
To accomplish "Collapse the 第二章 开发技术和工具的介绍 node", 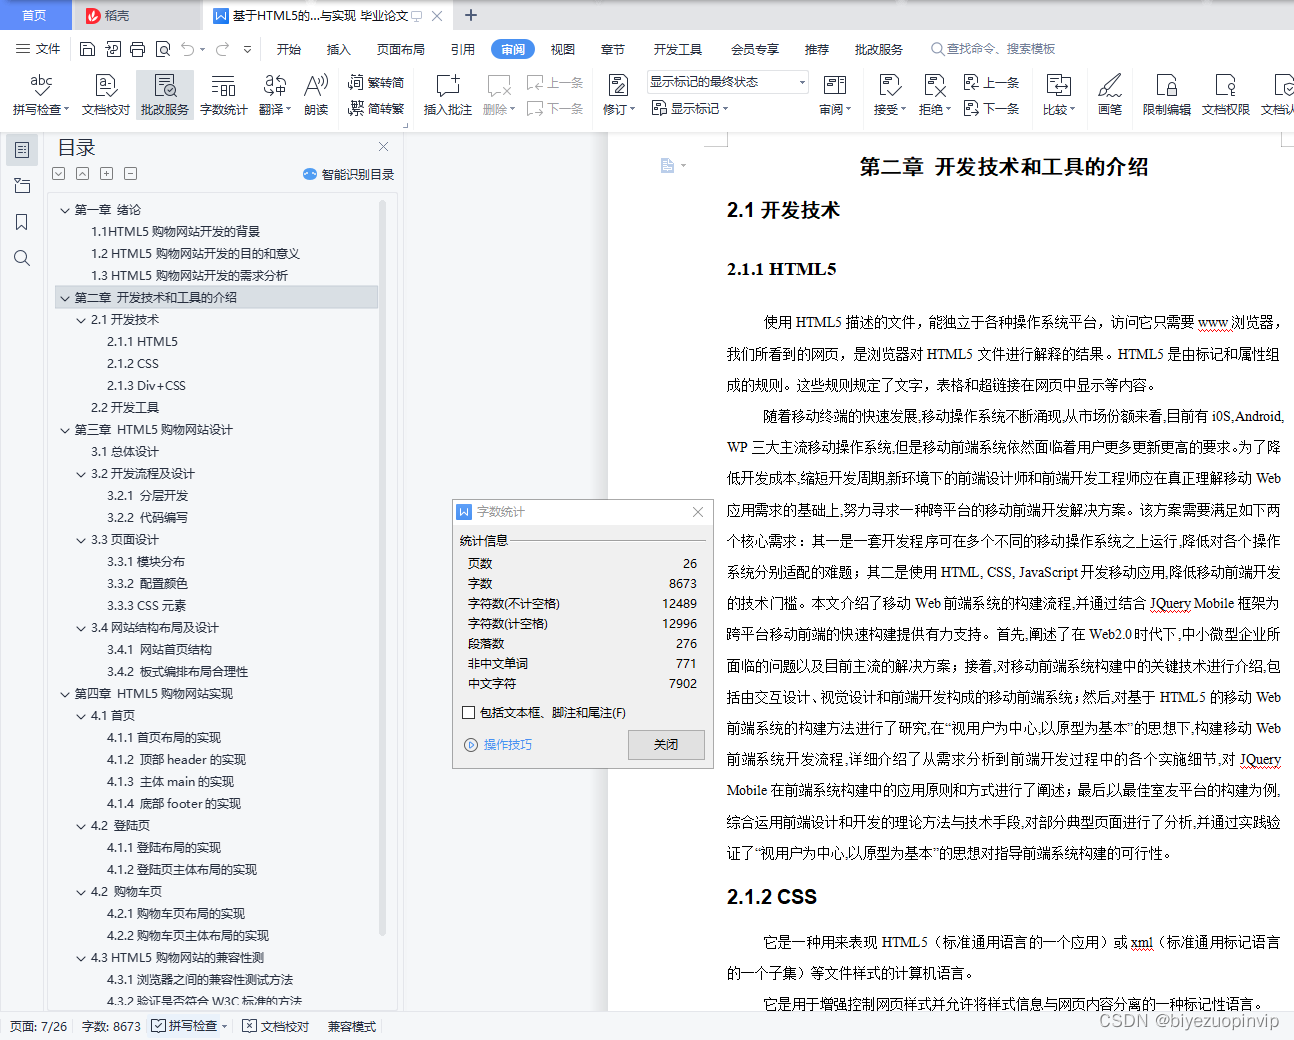I will click(65, 298).
